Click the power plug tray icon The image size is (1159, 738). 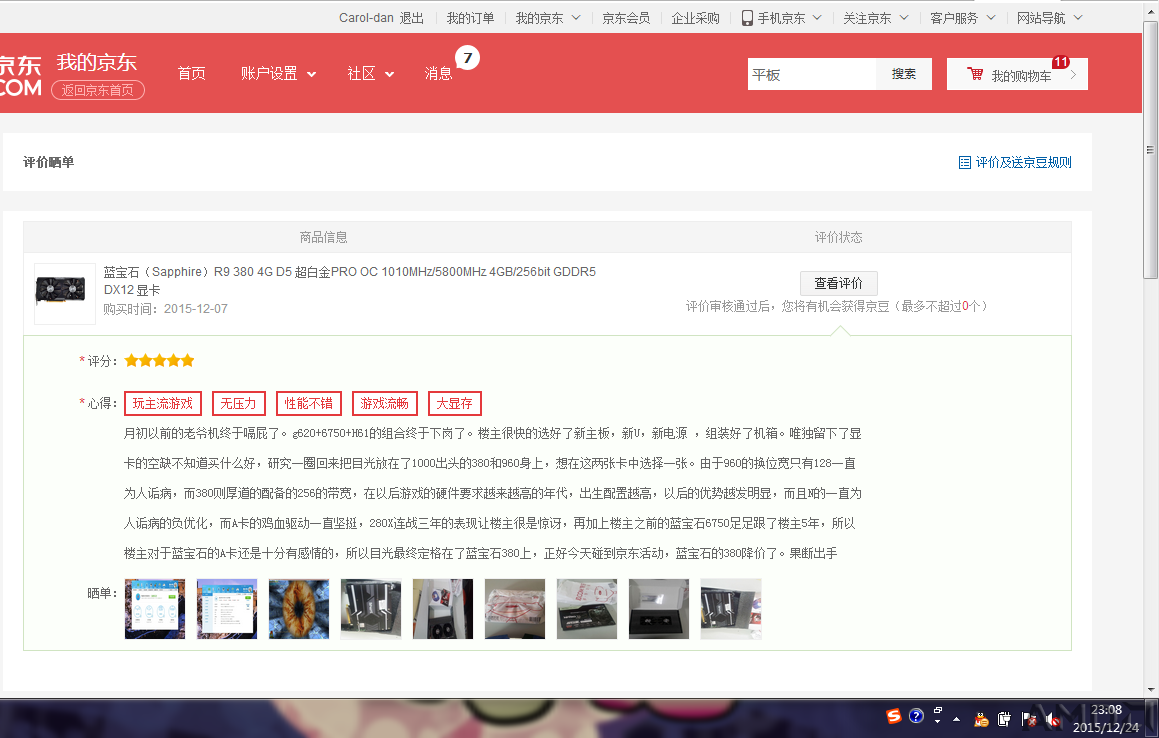1005,719
